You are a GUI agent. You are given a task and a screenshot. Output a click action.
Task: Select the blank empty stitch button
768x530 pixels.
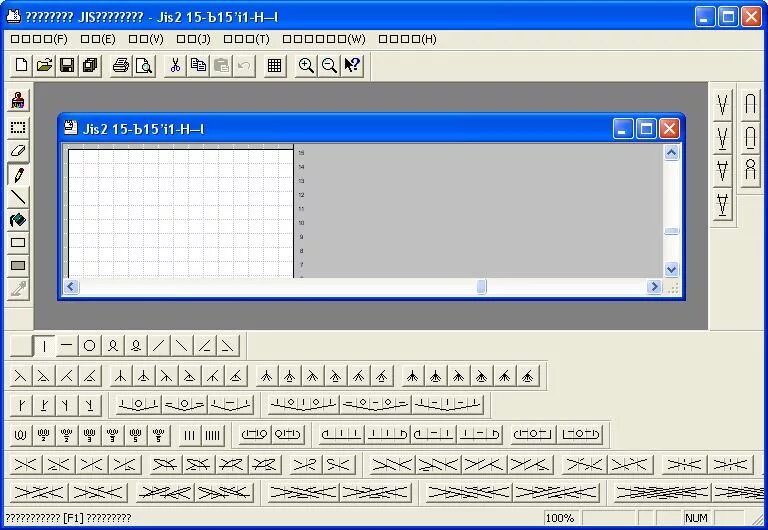[x=21, y=346]
